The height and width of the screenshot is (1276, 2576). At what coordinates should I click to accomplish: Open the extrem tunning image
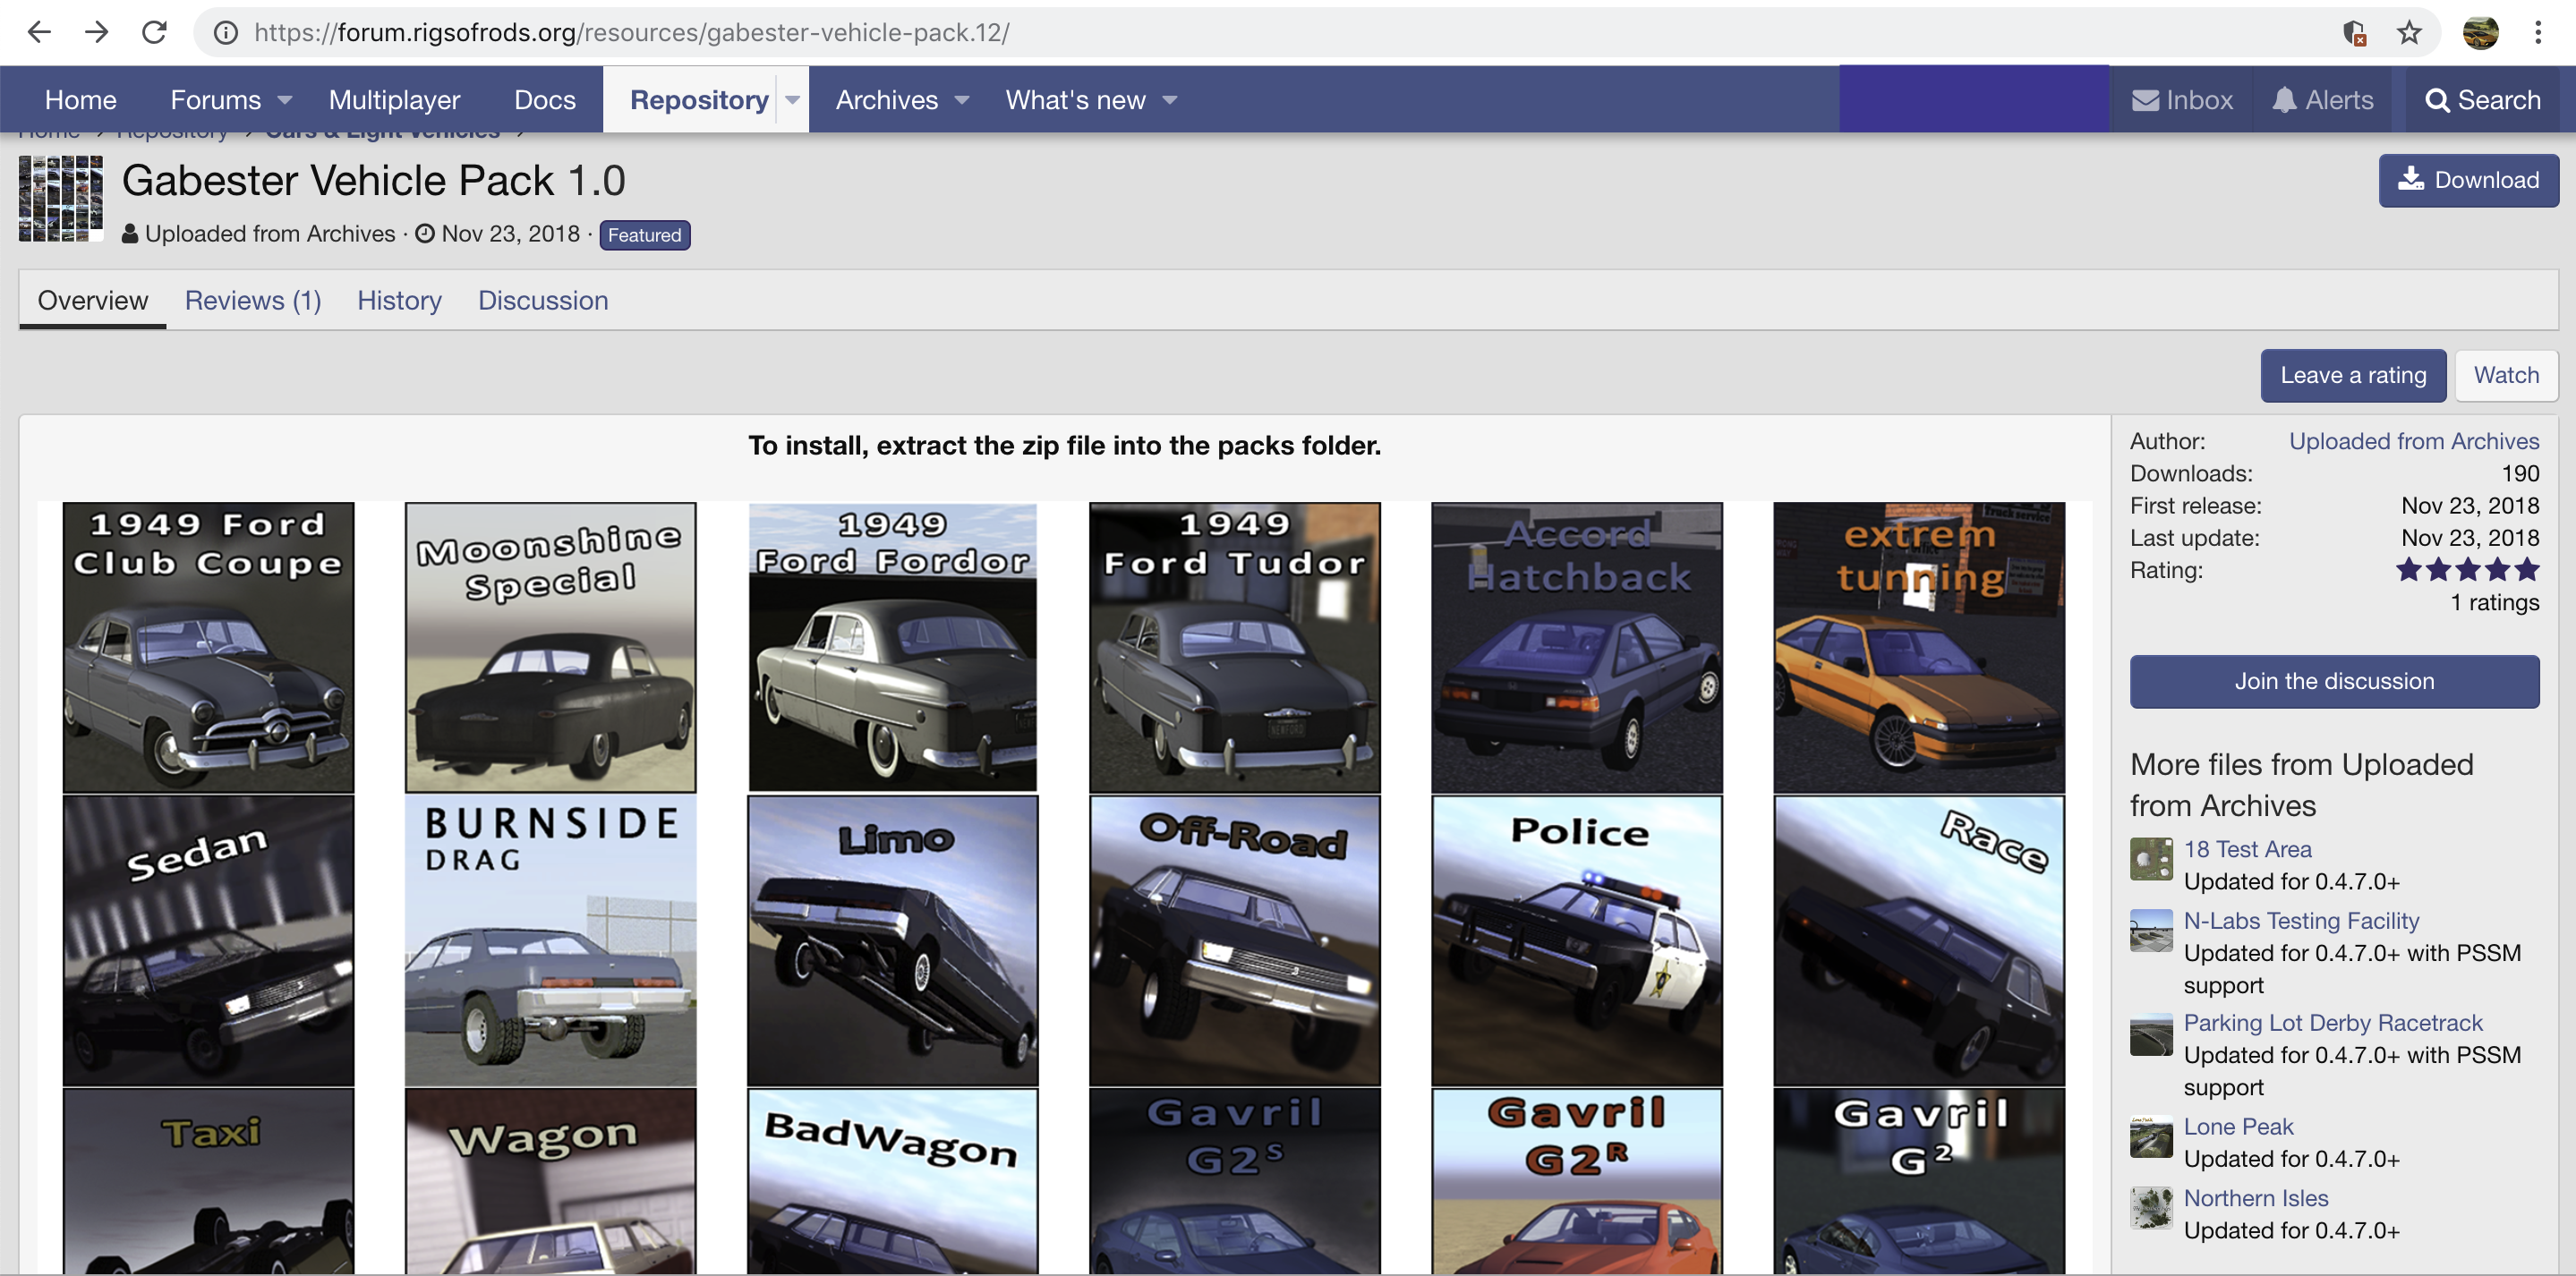[1919, 648]
